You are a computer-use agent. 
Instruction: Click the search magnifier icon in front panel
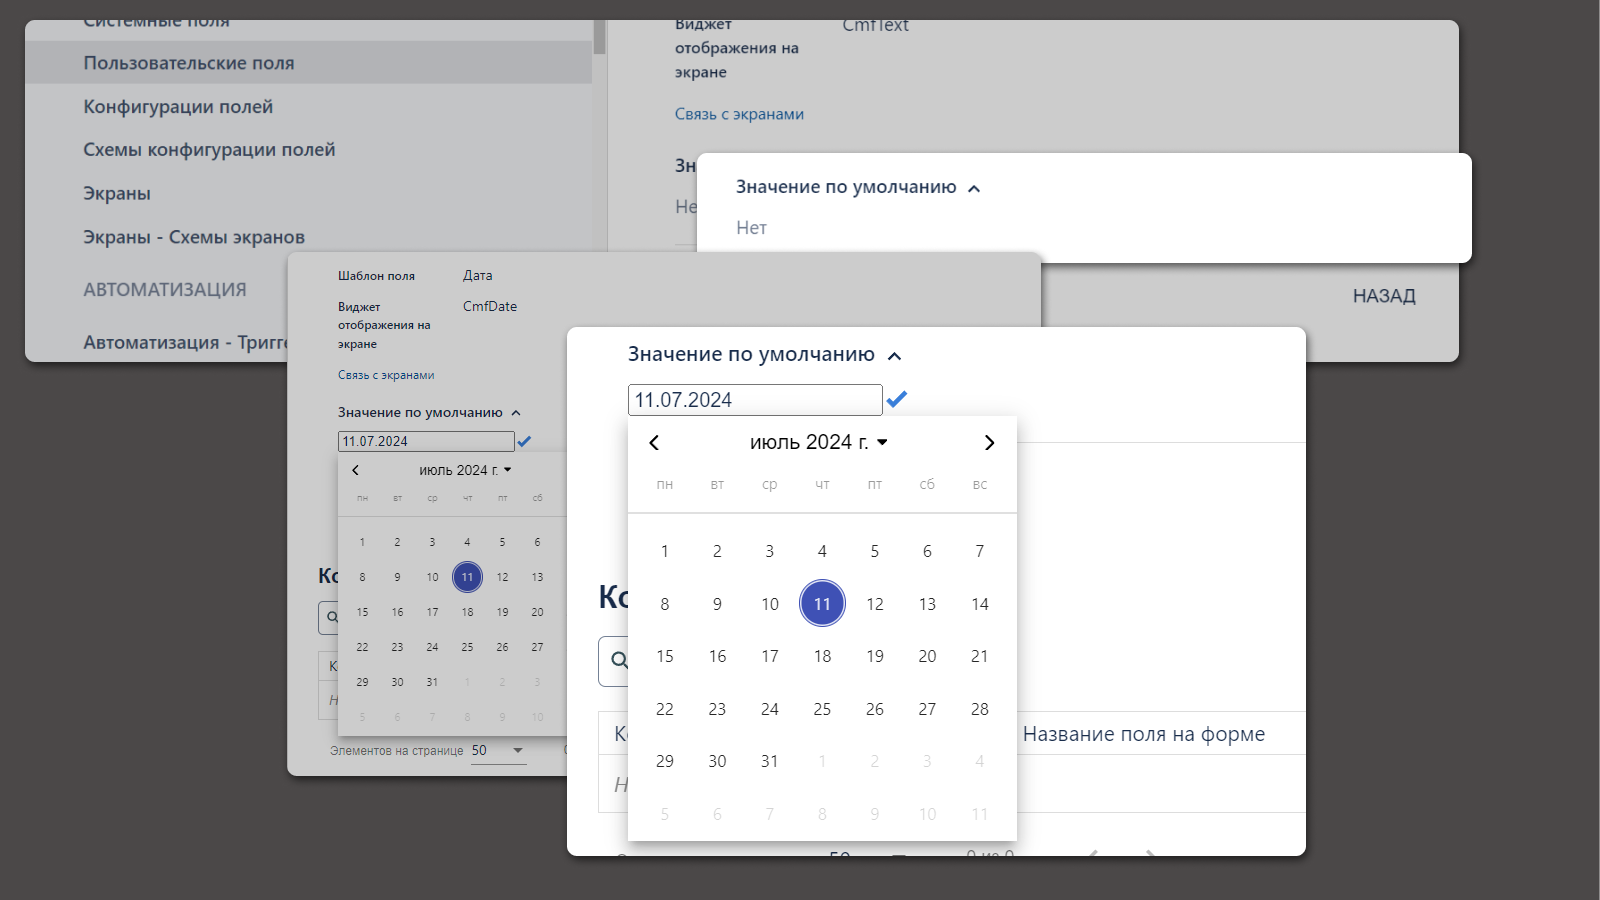pos(619,660)
